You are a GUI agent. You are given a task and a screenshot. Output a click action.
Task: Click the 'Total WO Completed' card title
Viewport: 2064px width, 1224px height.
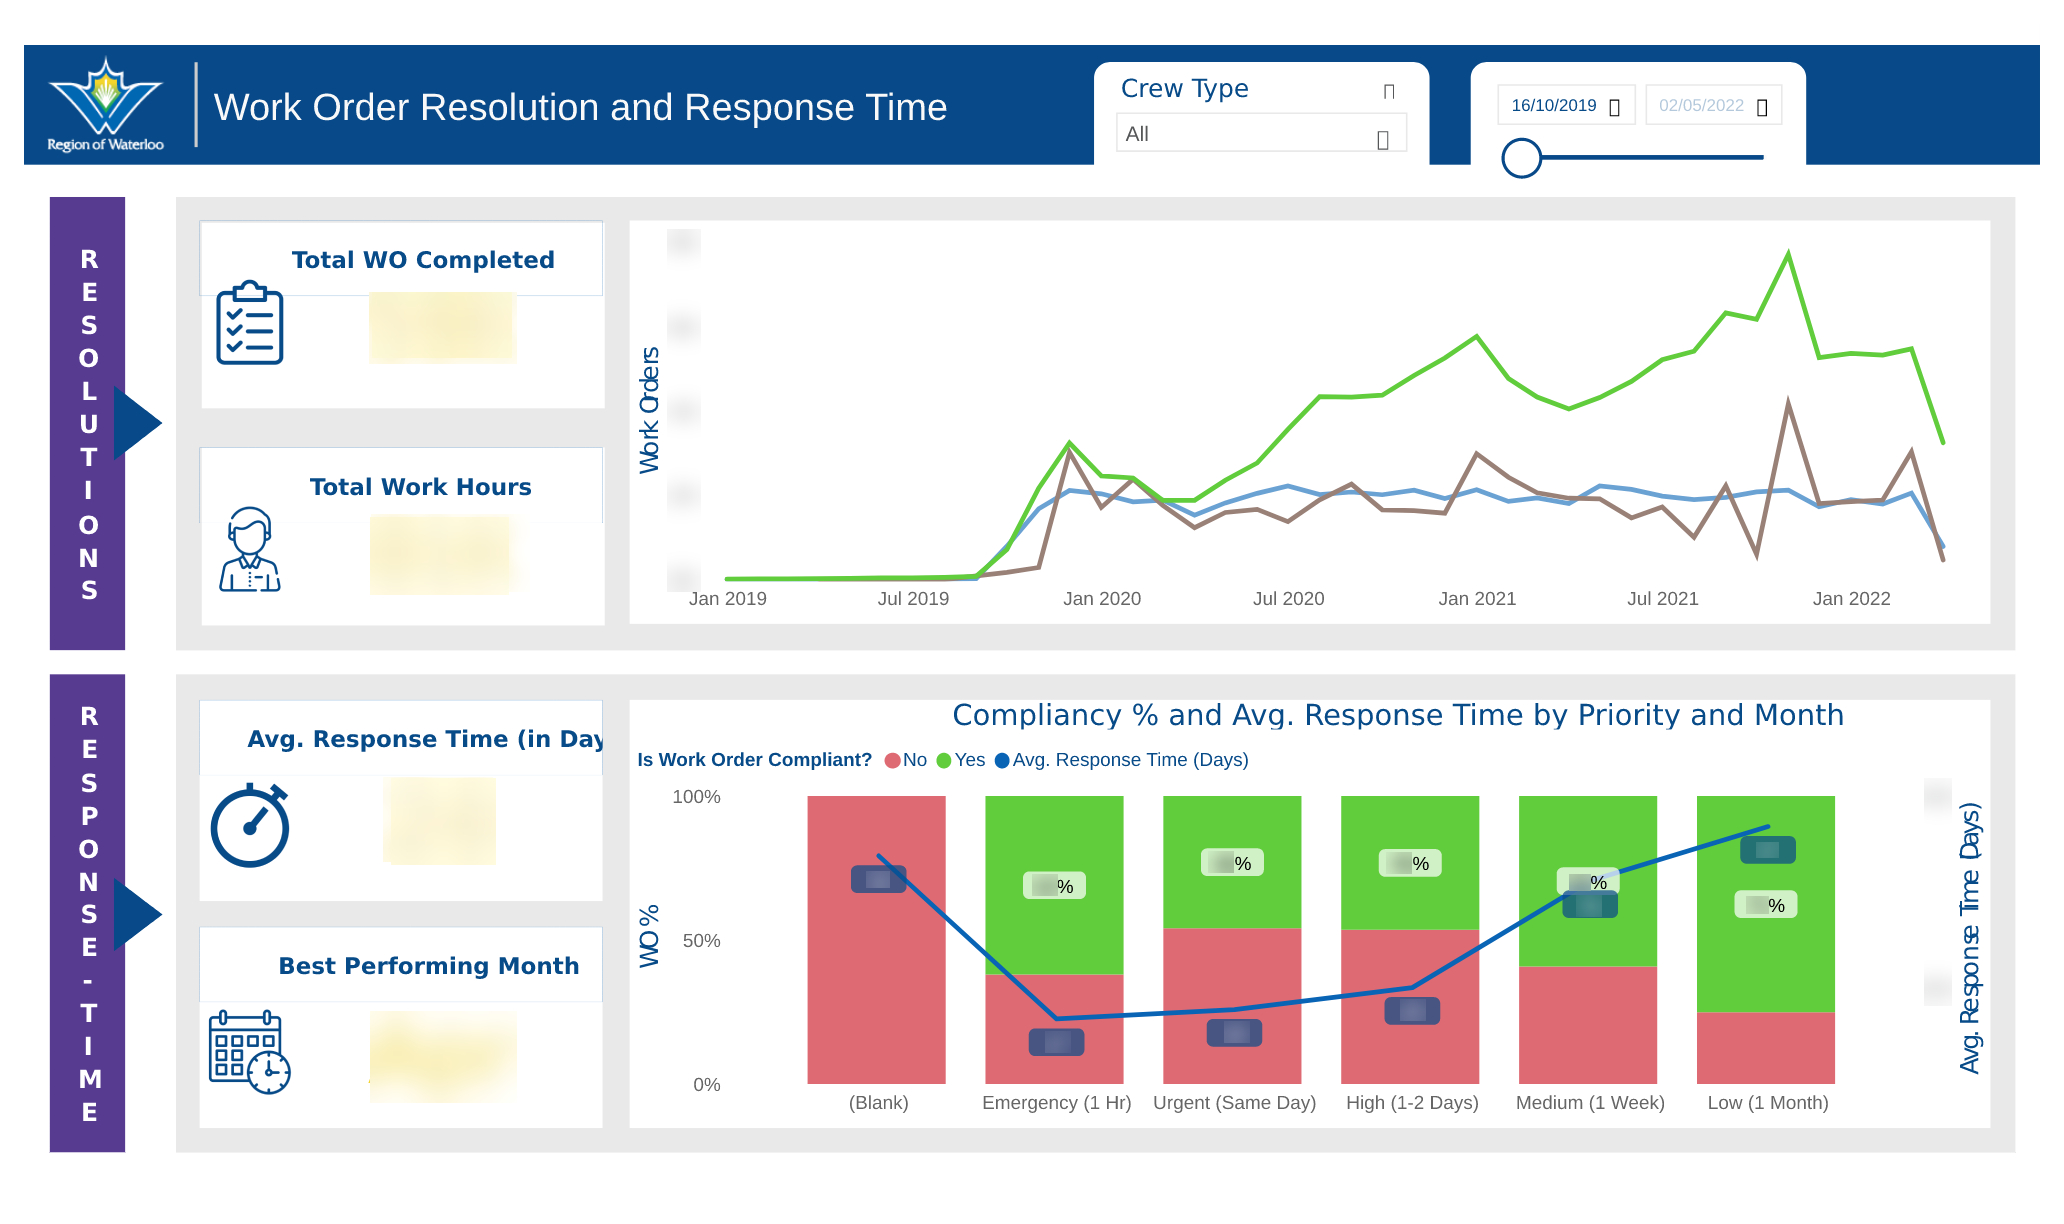[x=422, y=259]
